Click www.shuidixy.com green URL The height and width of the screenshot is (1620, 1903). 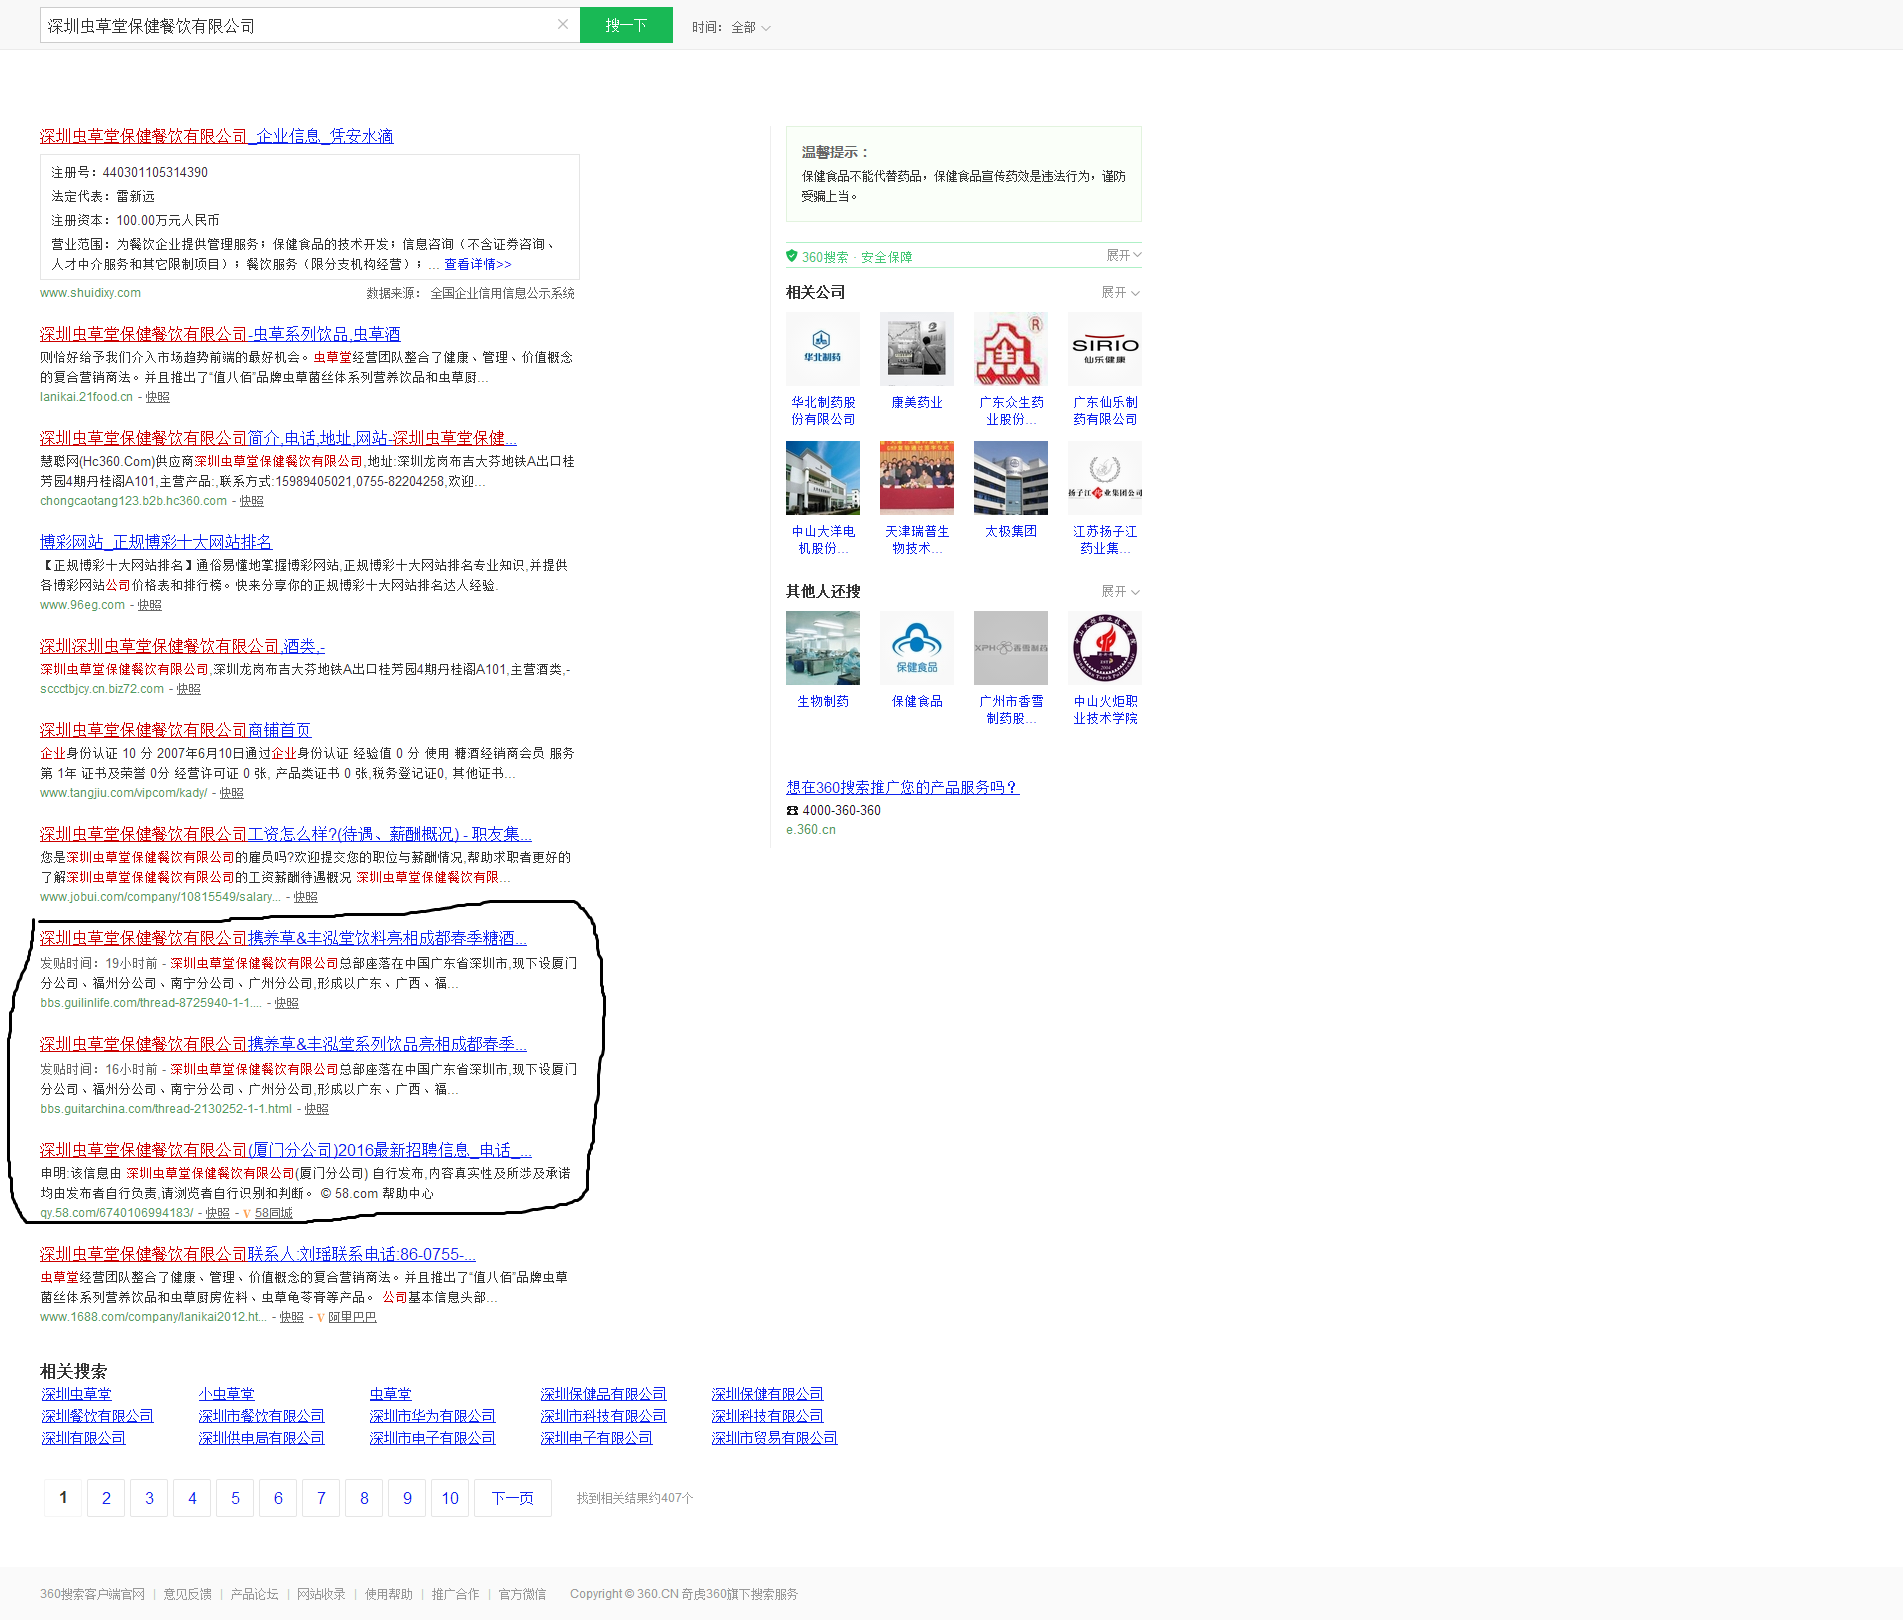coord(90,293)
